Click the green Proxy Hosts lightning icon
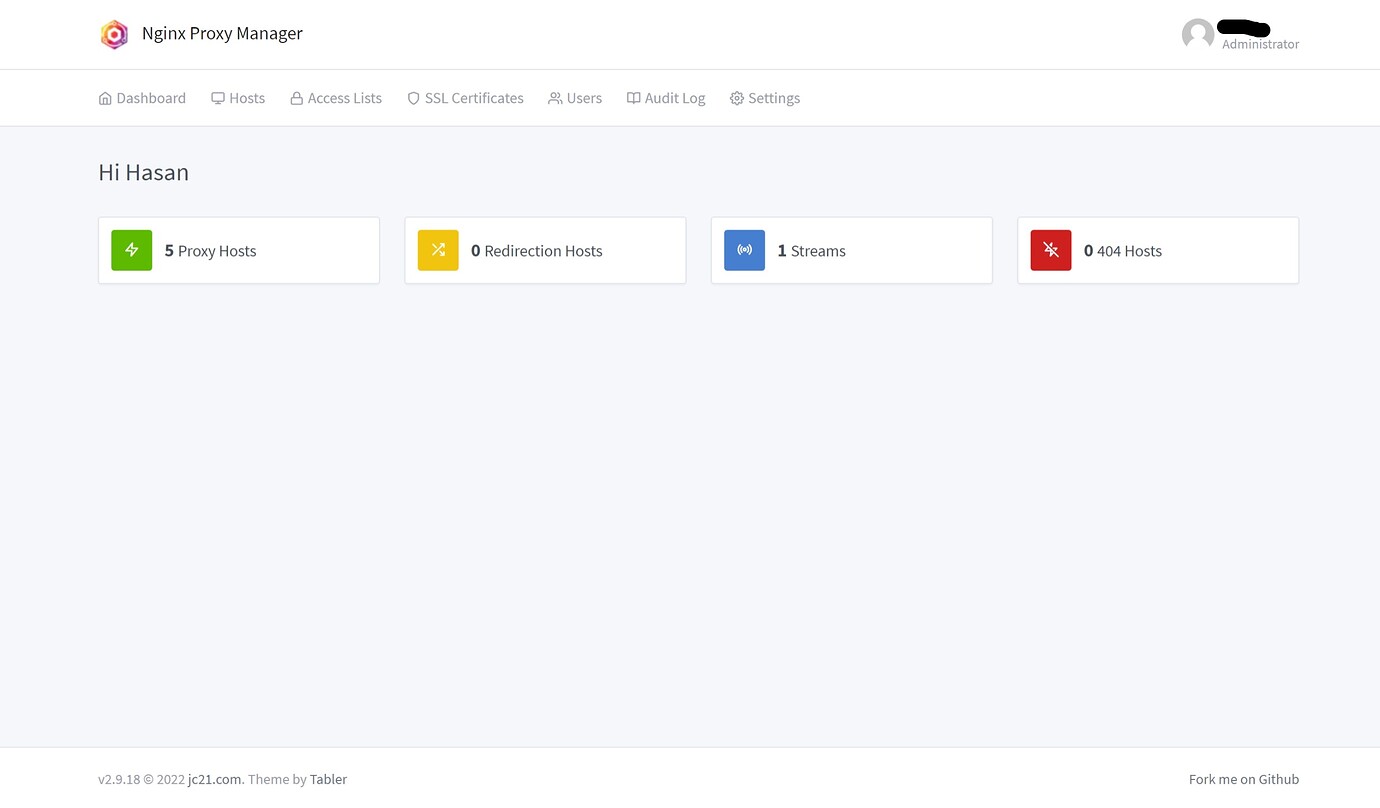This screenshot has height=808, width=1380. click(x=131, y=250)
